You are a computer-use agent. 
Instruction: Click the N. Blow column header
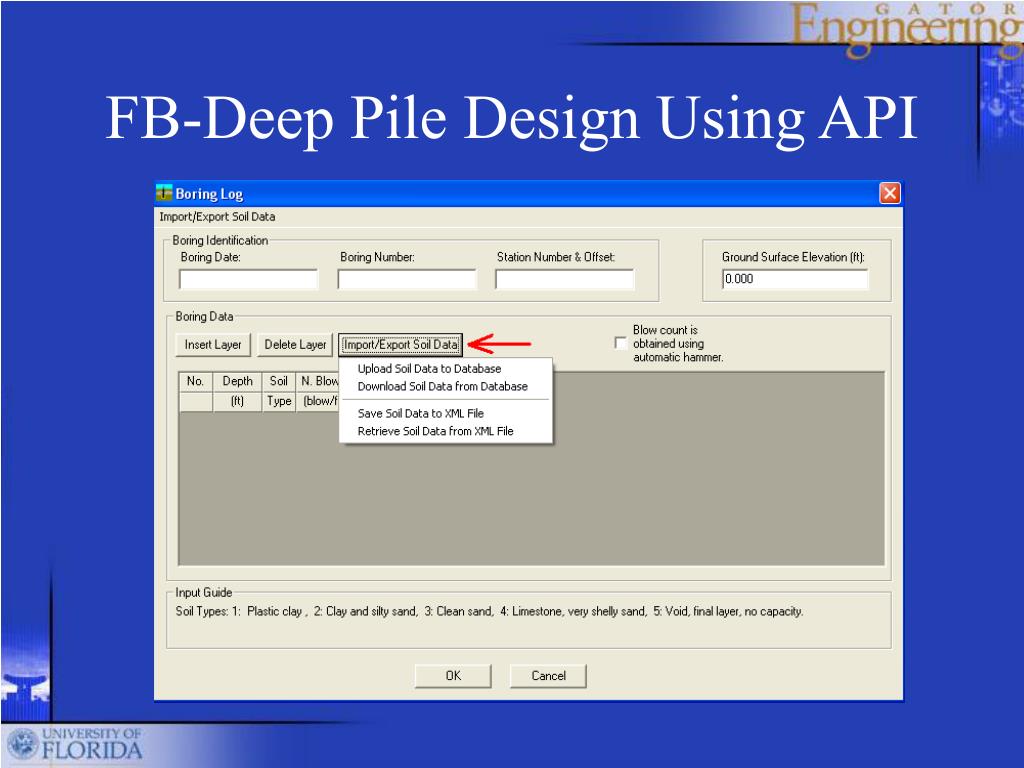click(318, 391)
